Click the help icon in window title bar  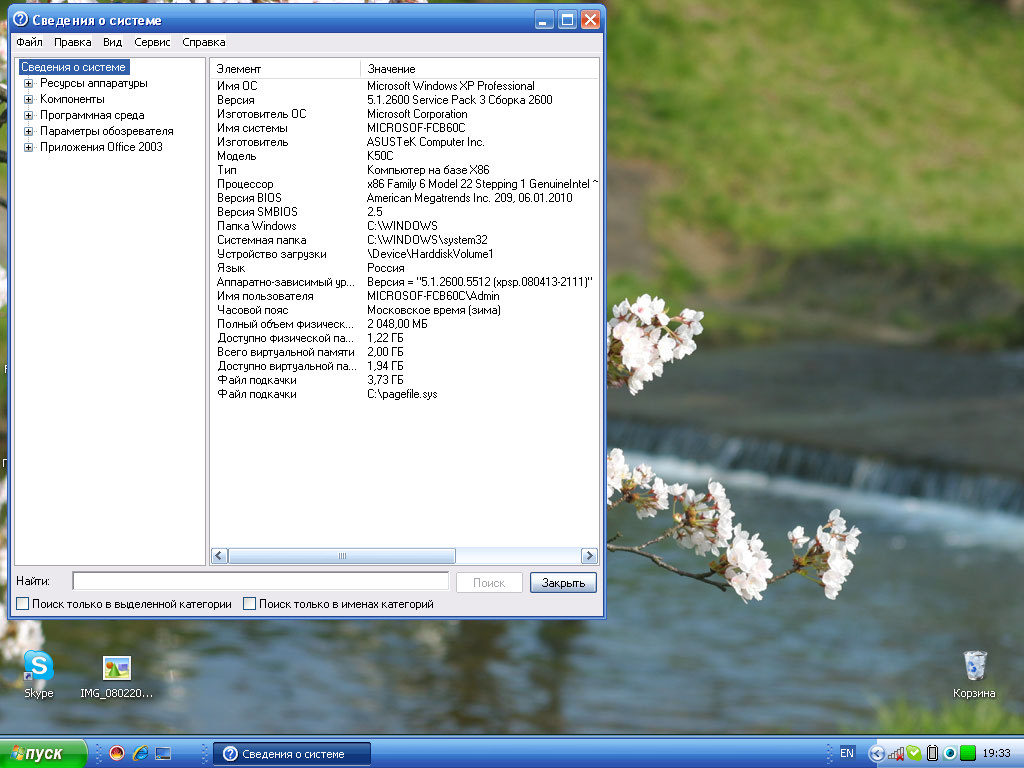pyautogui.click(x=20, y=20)
